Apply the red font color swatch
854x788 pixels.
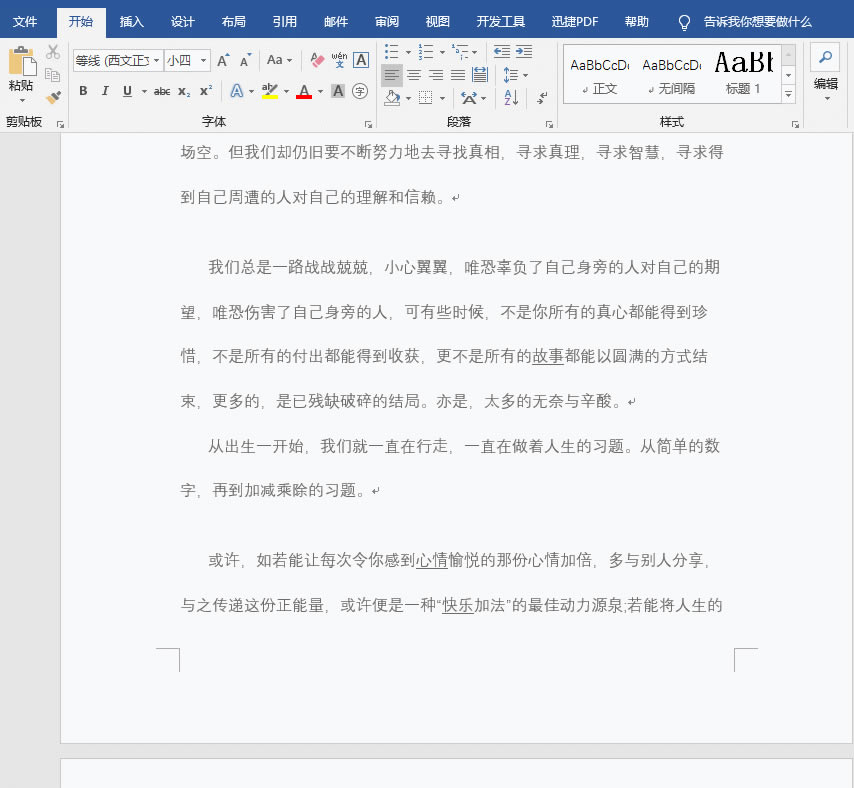303,92
